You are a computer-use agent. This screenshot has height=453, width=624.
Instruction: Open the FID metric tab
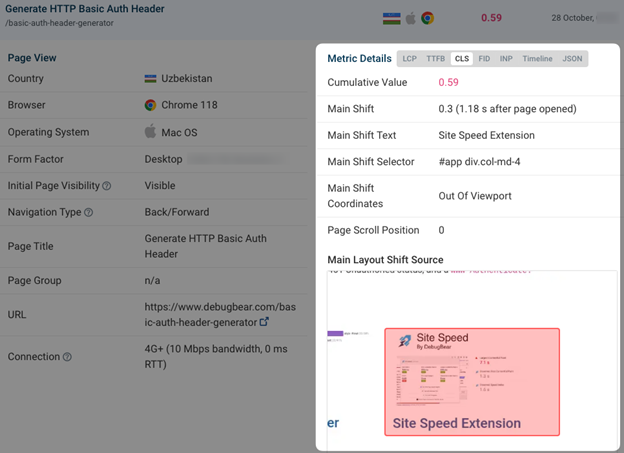(484, 59)
